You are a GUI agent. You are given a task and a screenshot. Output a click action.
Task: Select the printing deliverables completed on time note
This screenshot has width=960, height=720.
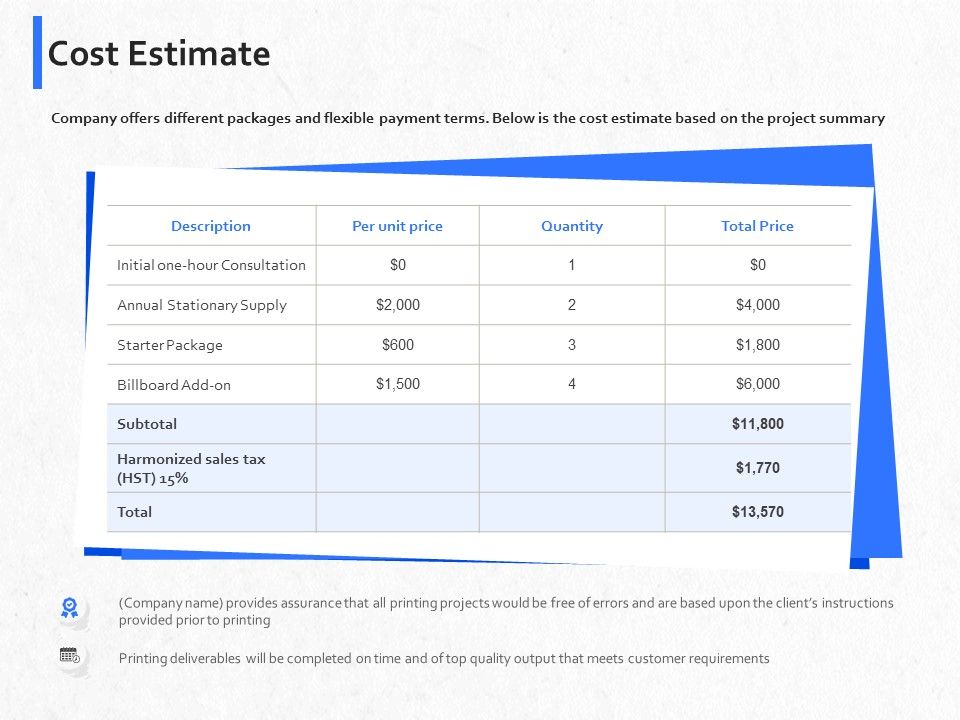pos(444,659)
